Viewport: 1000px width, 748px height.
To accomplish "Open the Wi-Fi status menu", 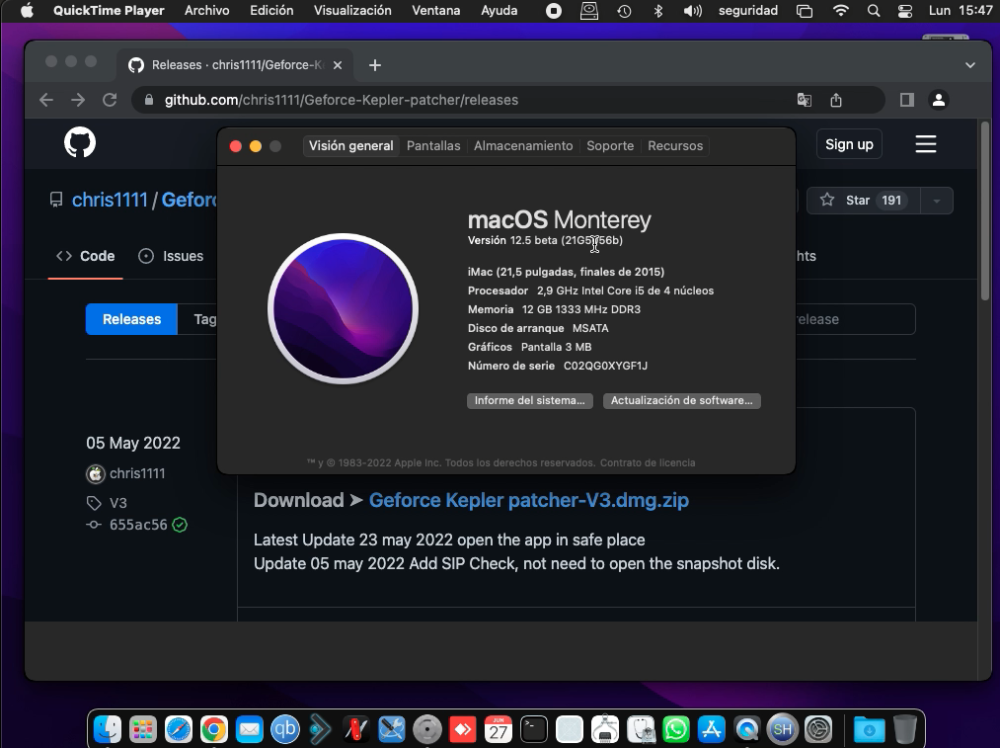I will tap(841, 11).
